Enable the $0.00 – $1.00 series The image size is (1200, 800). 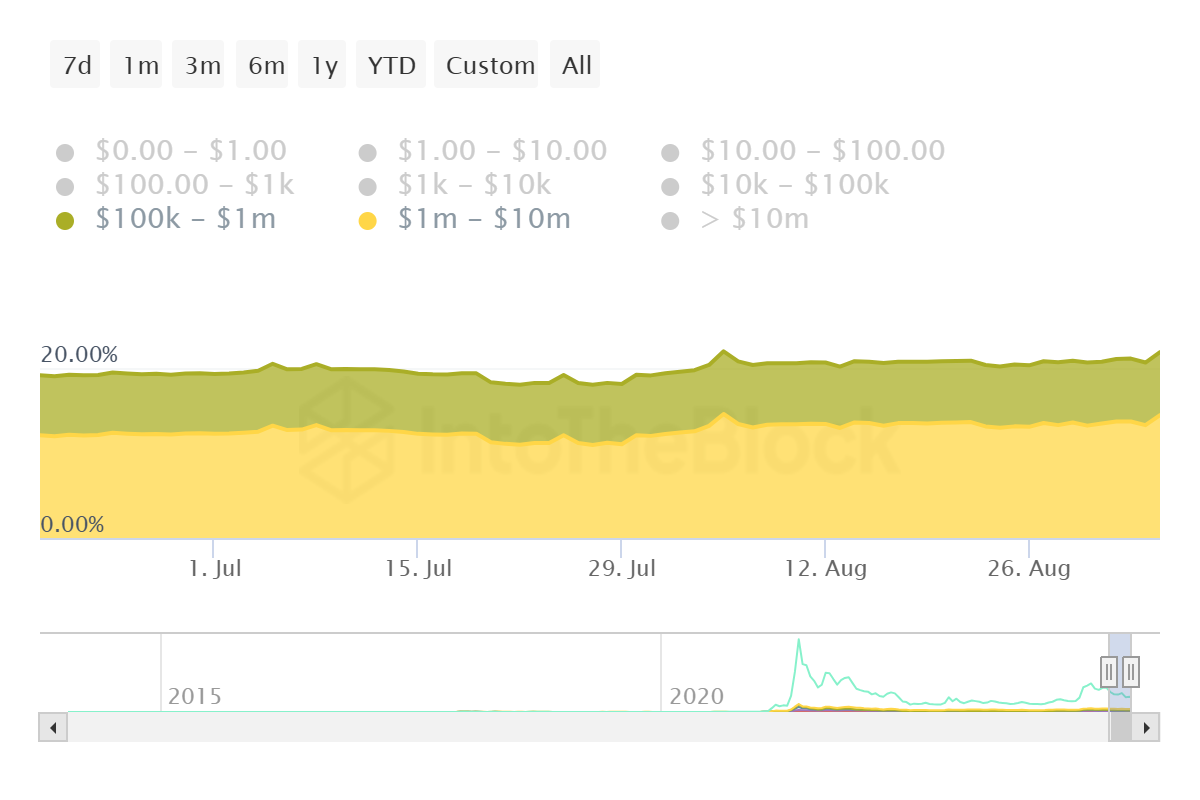pyautogui.click(x=172, y=151)
